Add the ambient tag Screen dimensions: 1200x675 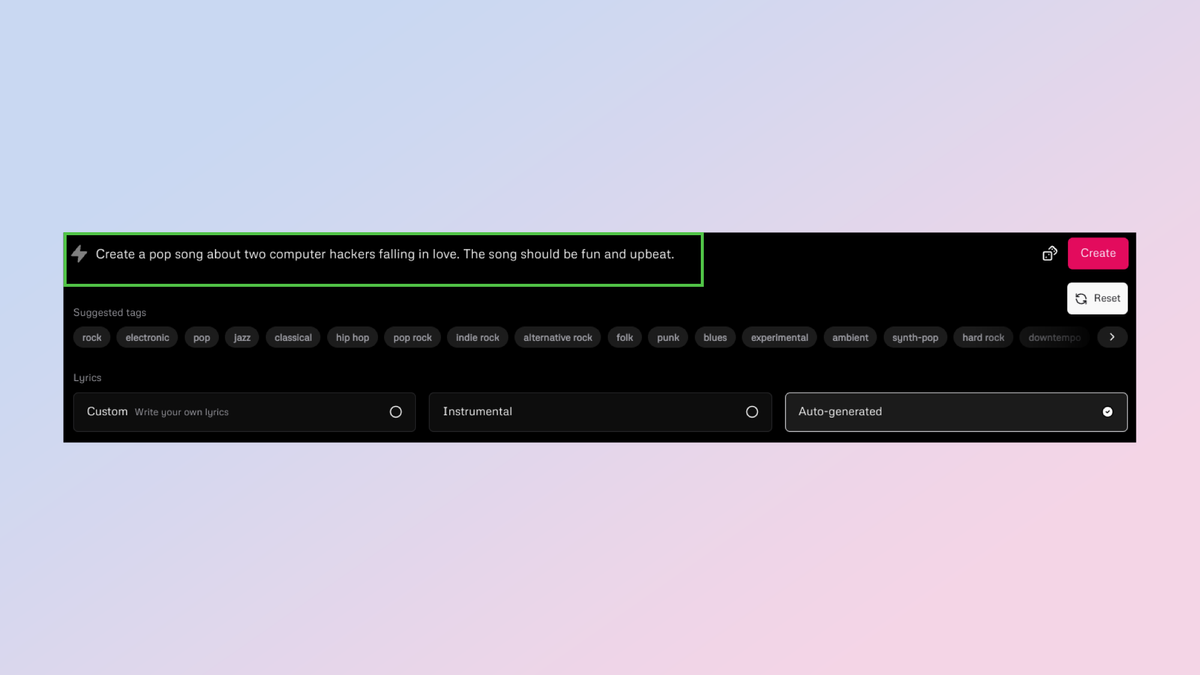[850, 337]
